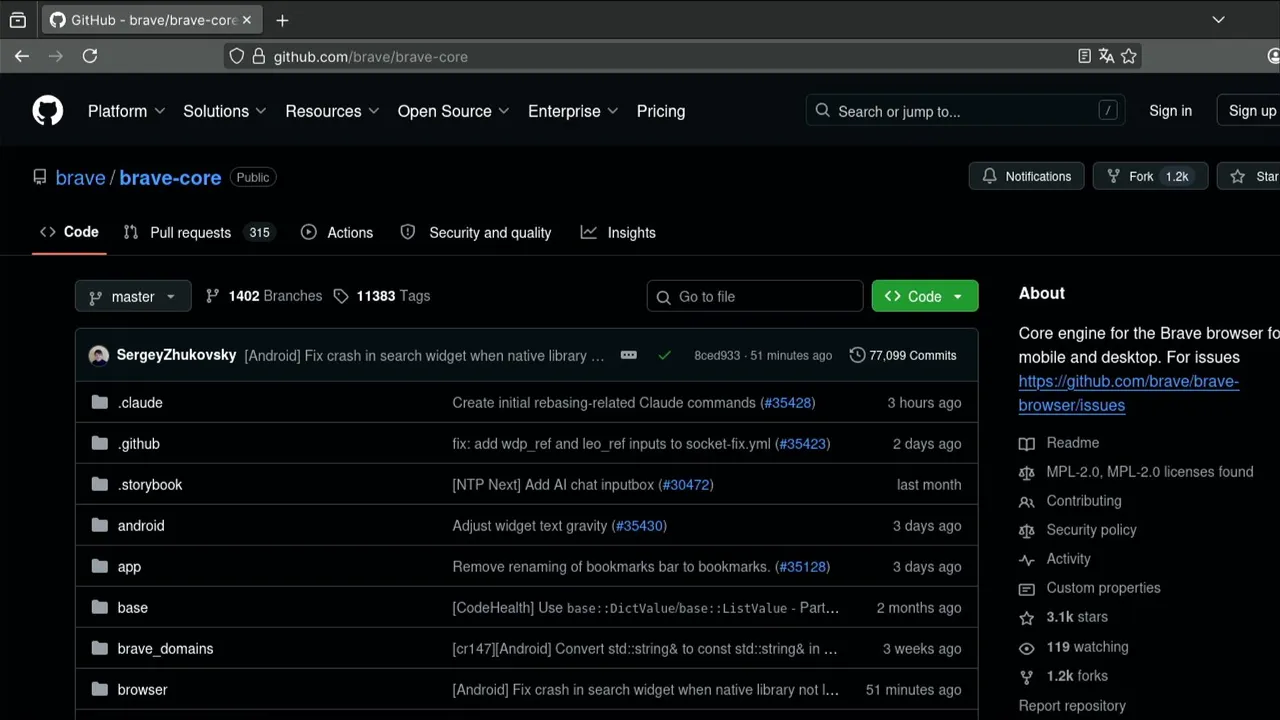Expand the Platform menu

click(x=127, y=111)
